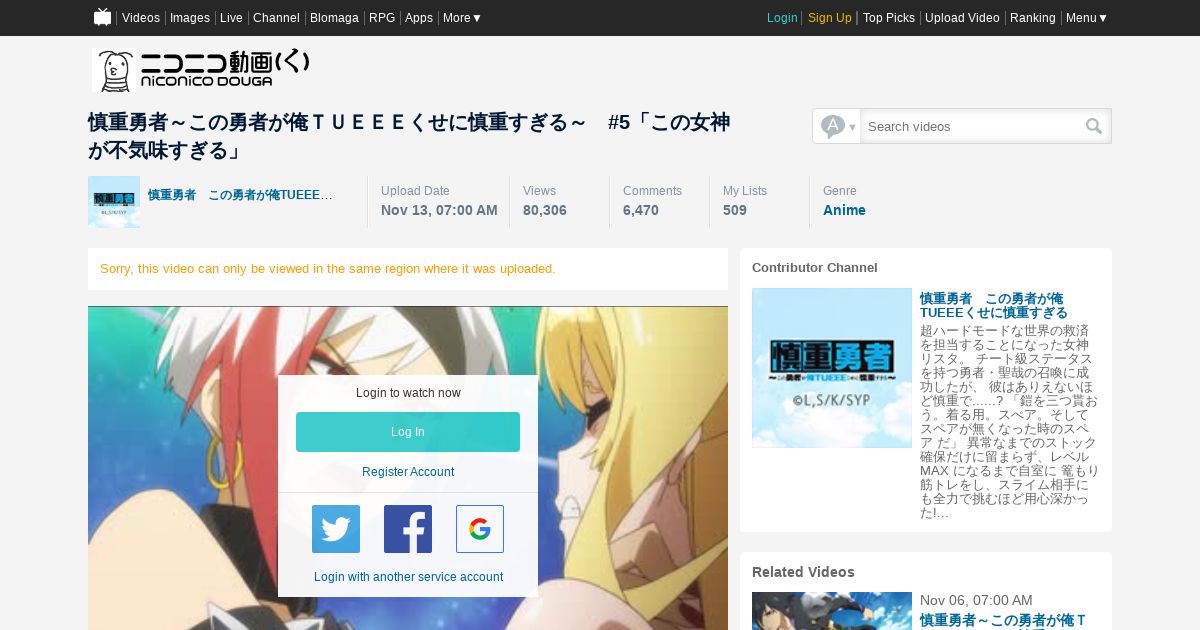This screenshot has height=630, width=1200.
Task: Open the Ranking page
Action: [1033, 18]
